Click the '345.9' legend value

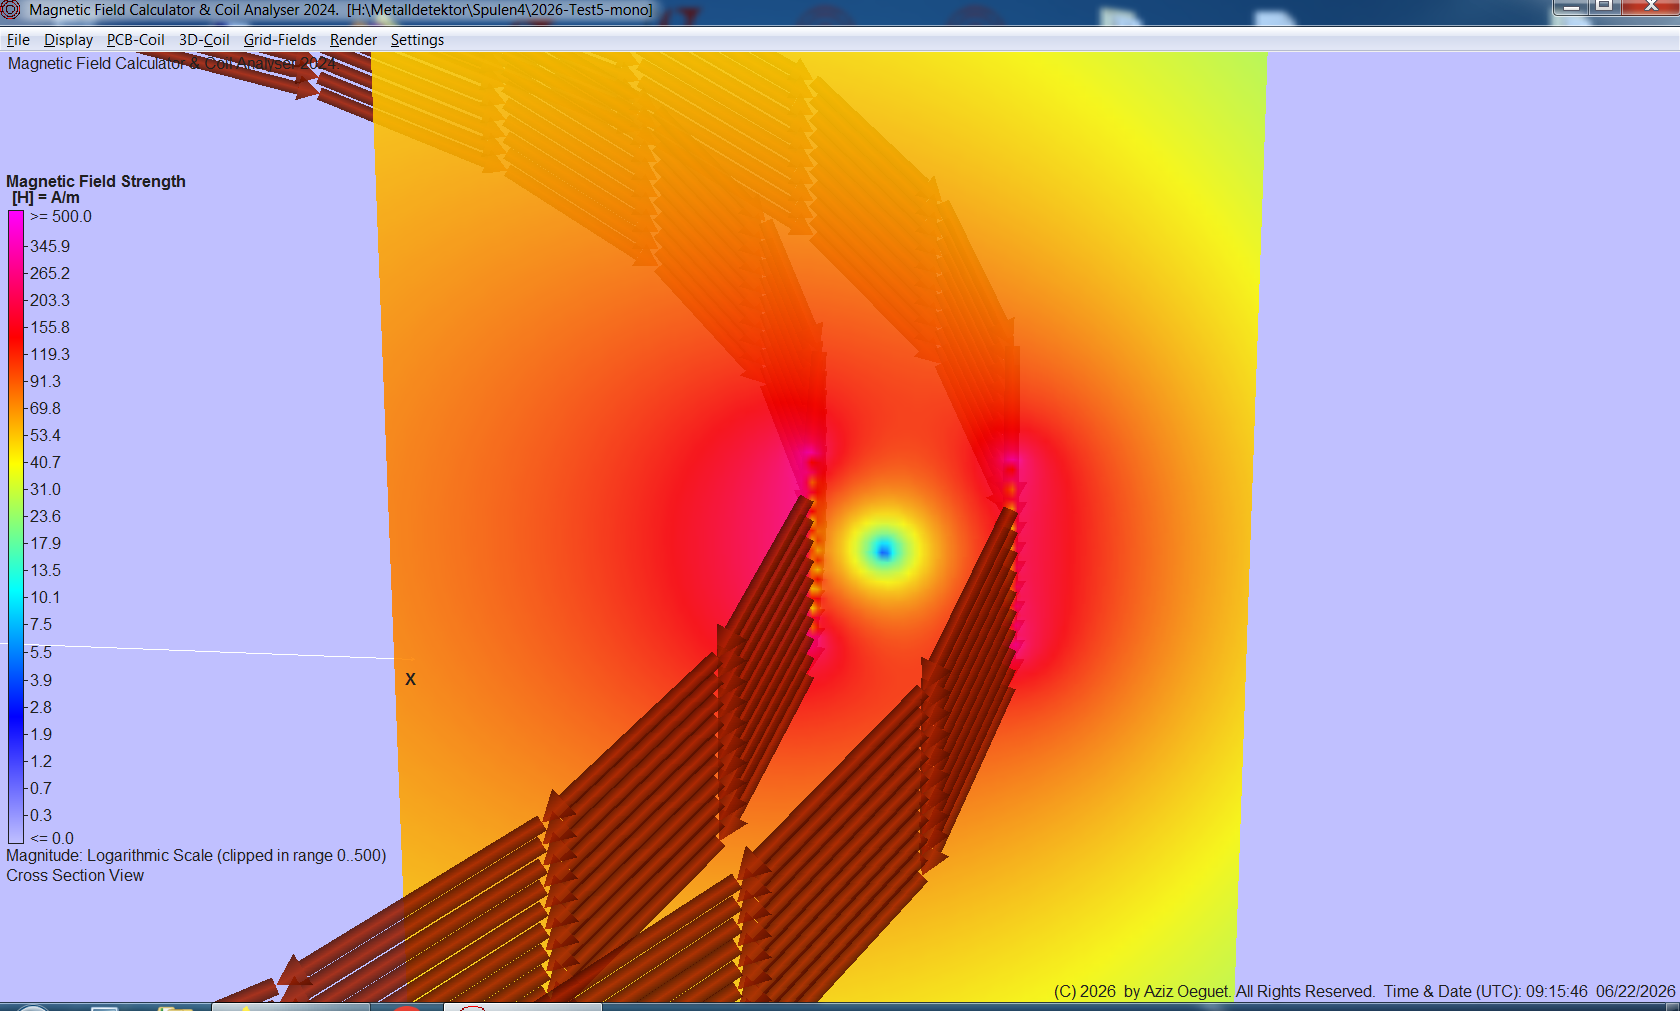pos(50,246)
